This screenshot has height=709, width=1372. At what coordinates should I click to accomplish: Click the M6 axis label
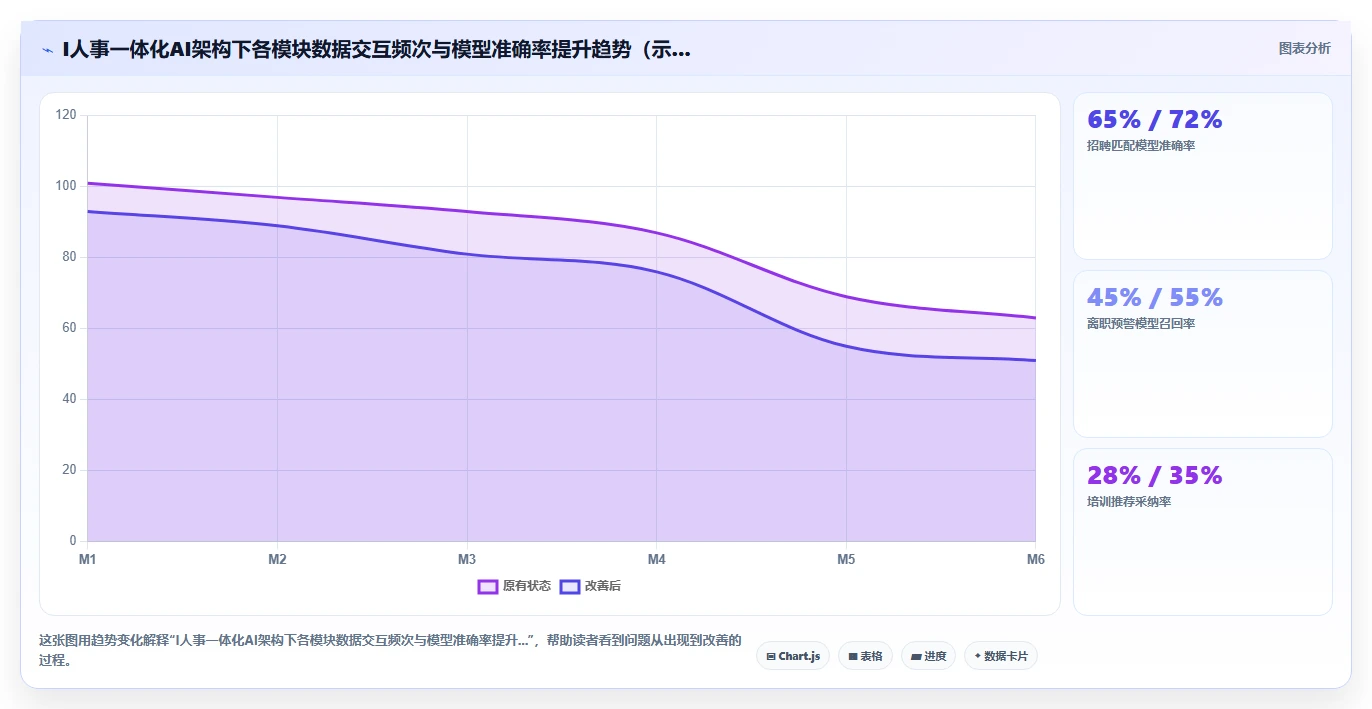point(1035,560)
